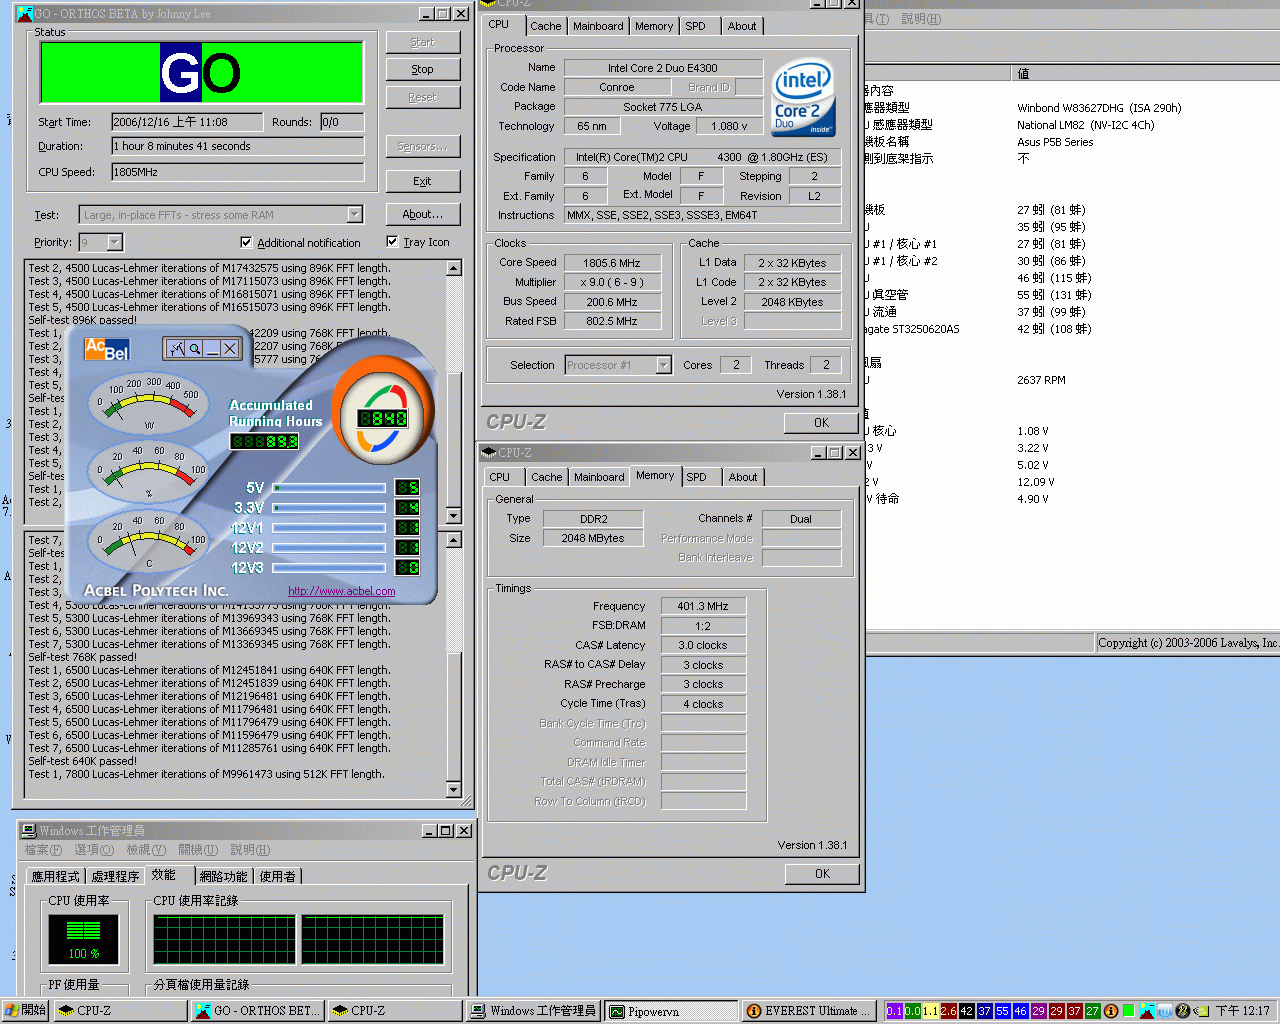Click the Sensors... button in ORTHOS
The image size is (1280, 1024).
point(423,146)
